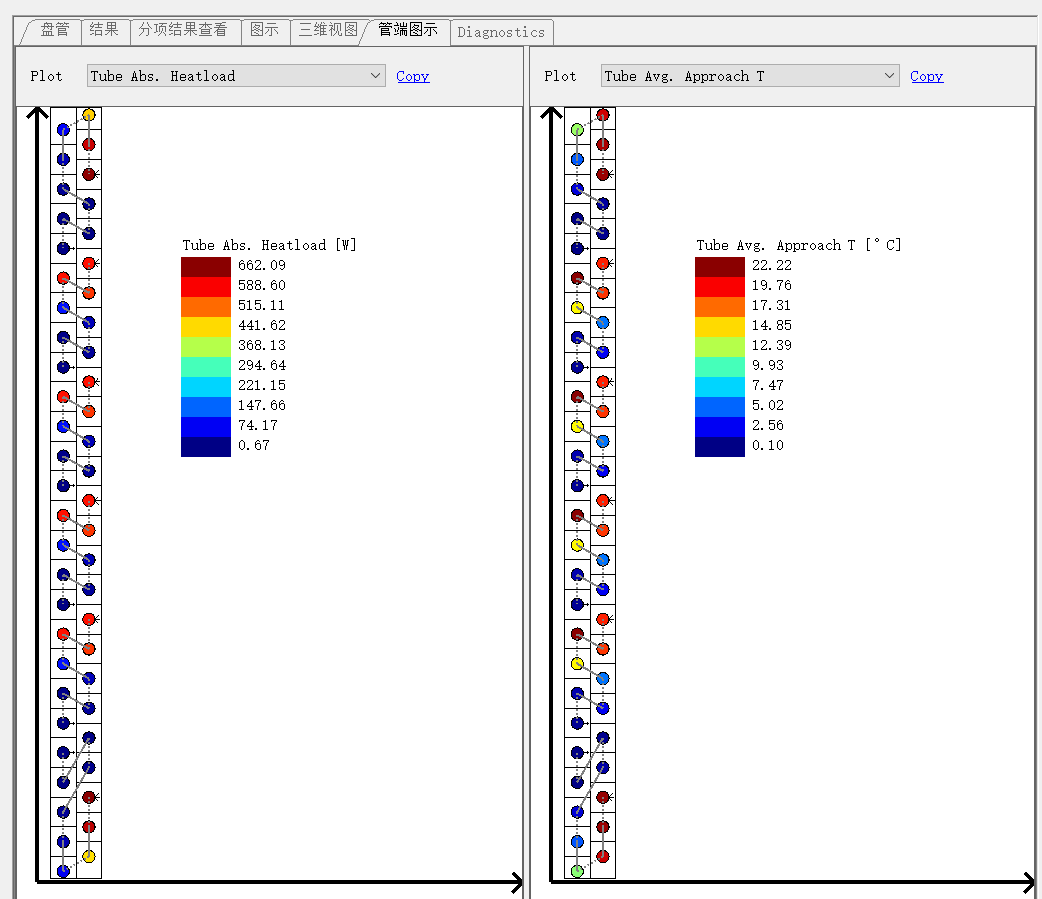Click the 294.64 aqua heatload swatch
This screenshot has height=899, width=1042.
click(206, 366)
